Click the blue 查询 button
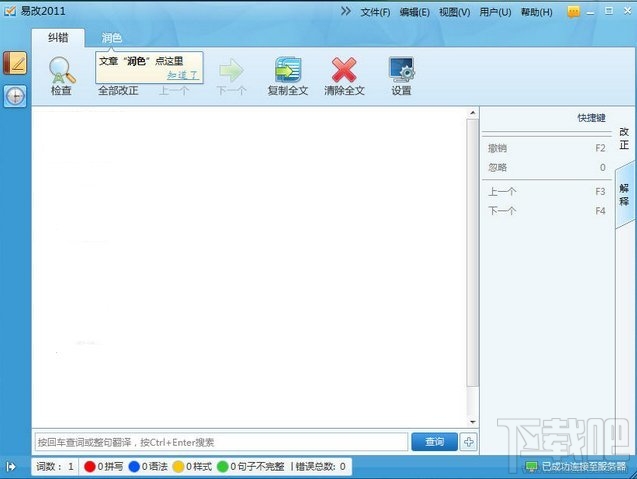This screenshot has height=479, width=637. (x=434, y=442)
